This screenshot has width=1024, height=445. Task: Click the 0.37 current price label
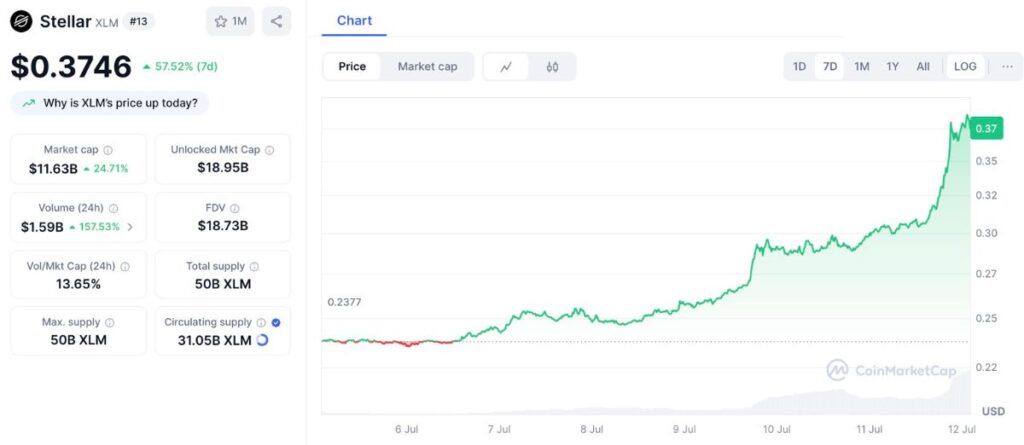coord(986,128)
